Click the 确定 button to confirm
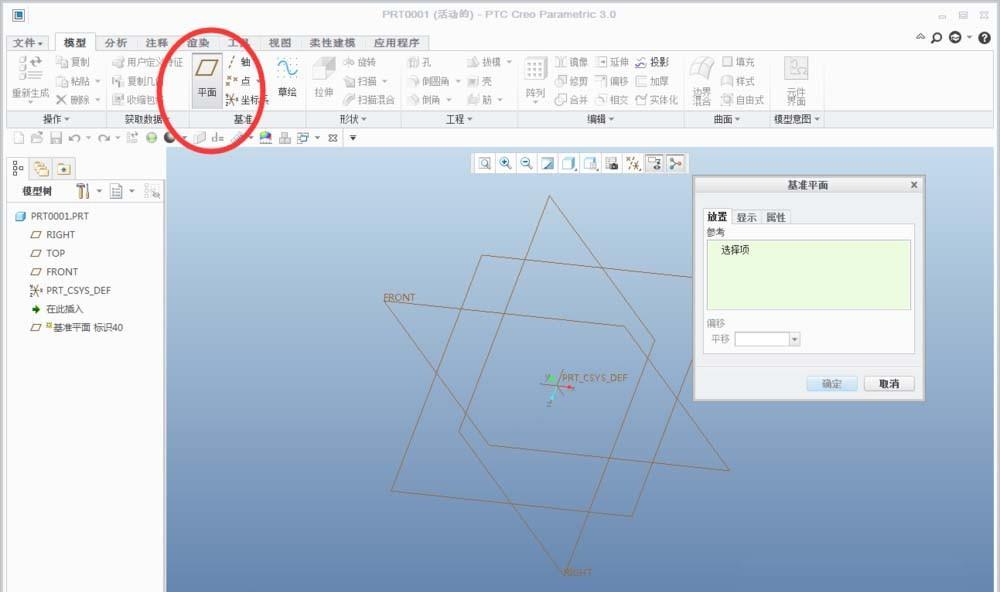 tap(830, 383)
